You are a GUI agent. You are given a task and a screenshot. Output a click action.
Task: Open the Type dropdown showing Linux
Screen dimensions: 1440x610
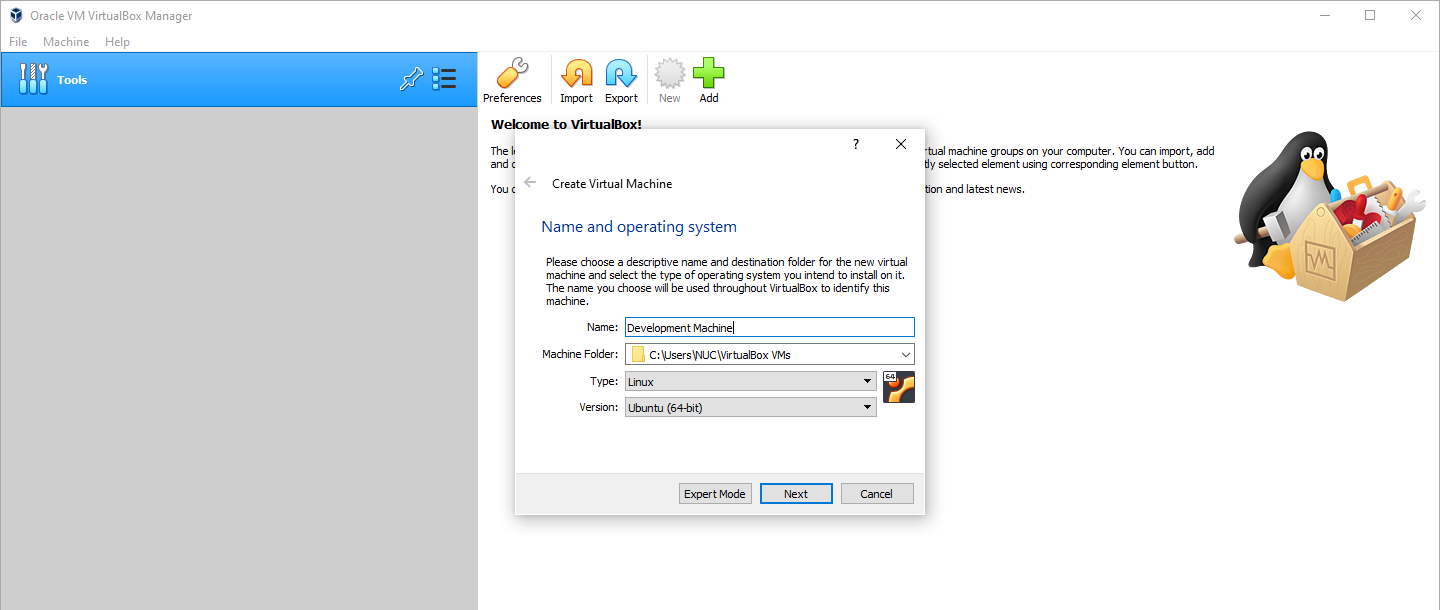[751, 381]
